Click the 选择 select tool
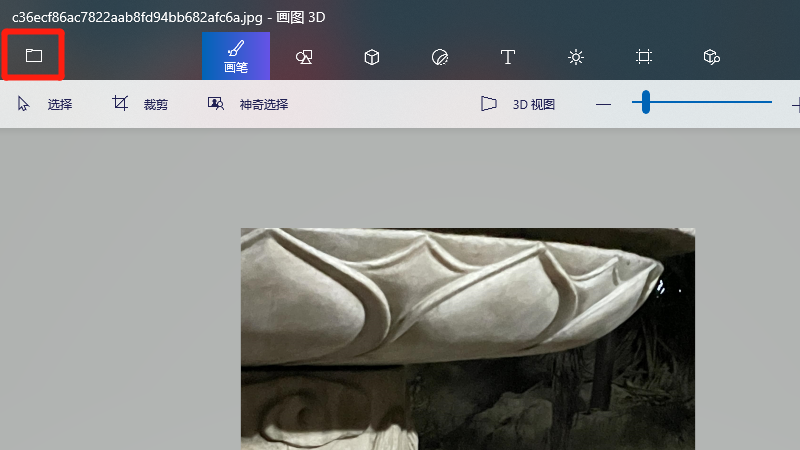 (45, 104)
